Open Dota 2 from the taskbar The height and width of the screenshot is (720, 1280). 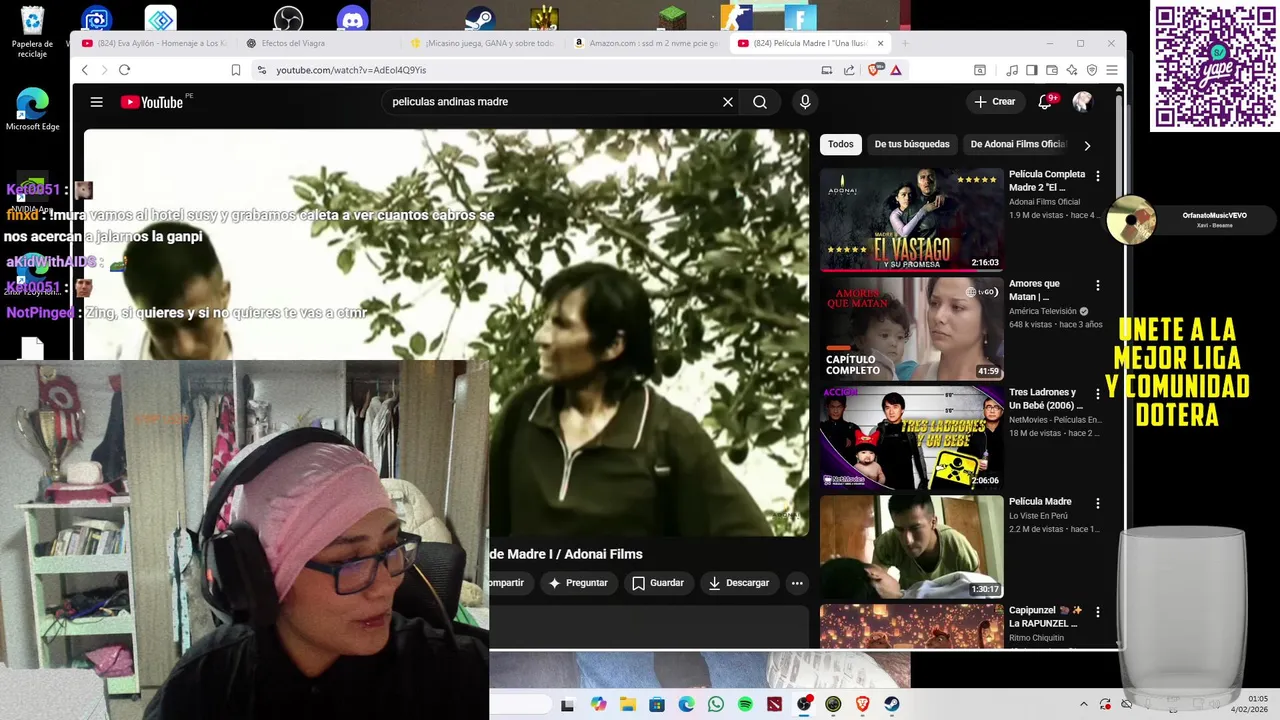coord(774,704)
